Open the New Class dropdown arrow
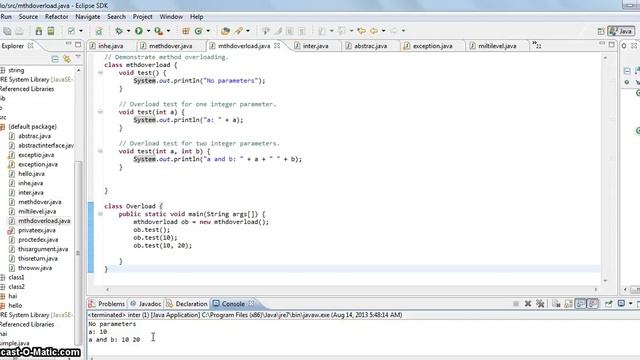The height and width of the screenshot is (360, 640). coord(208,31)
